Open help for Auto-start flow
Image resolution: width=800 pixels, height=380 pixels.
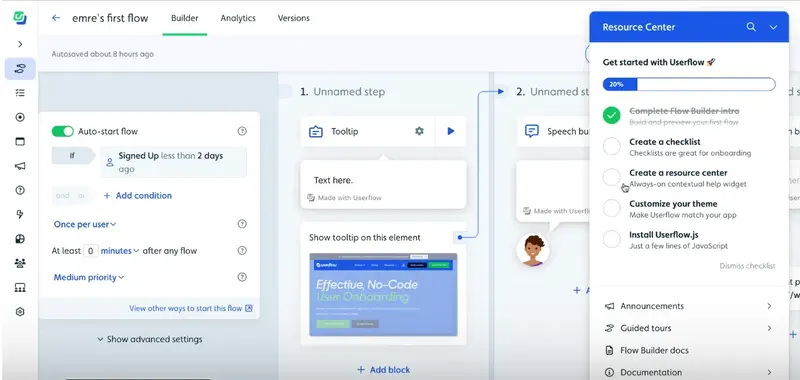[242, 131]
